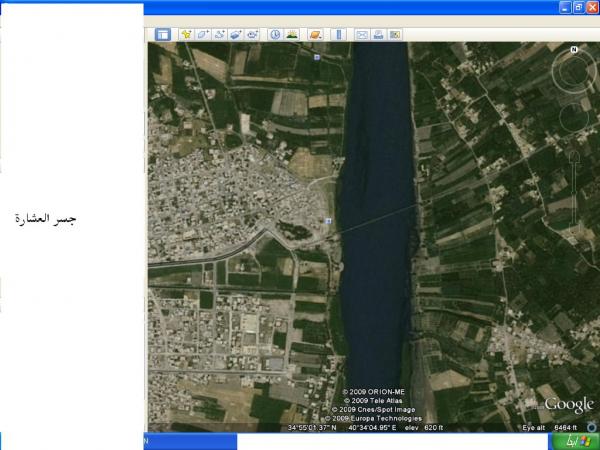
Task: Open historical imagery clock icon
Action: [x=275, y=34]
